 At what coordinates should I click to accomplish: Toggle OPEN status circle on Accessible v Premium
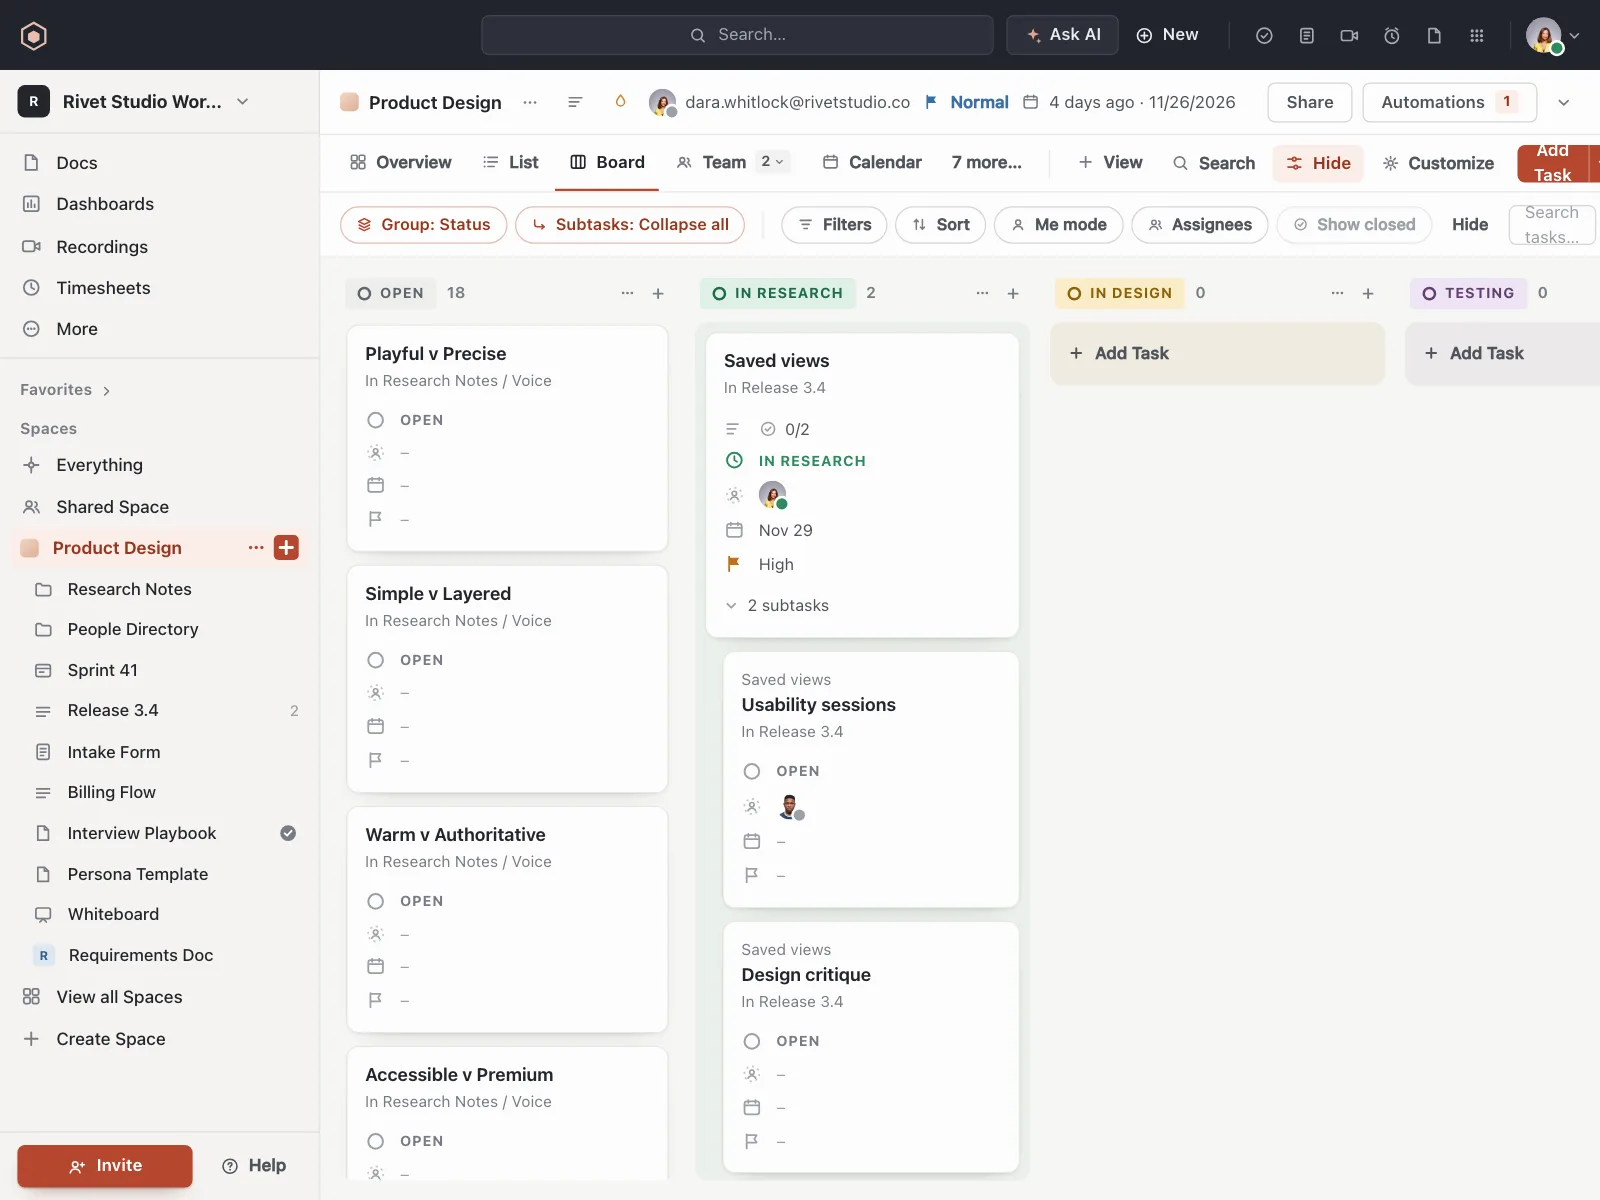[375, 1141]
